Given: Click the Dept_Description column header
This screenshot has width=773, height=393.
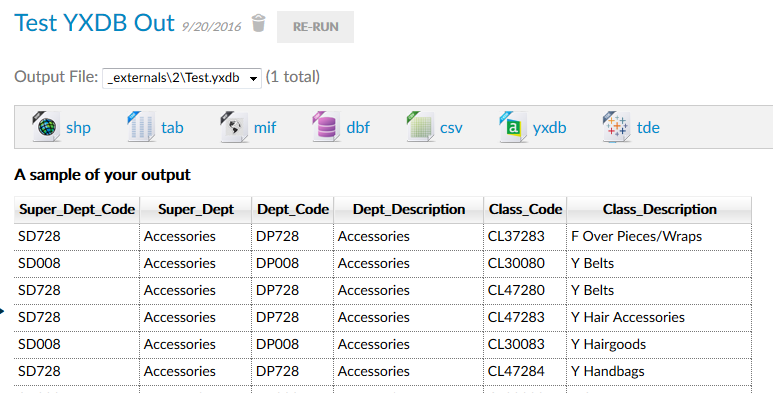Looking at the screenshot, I should (409, 210).
